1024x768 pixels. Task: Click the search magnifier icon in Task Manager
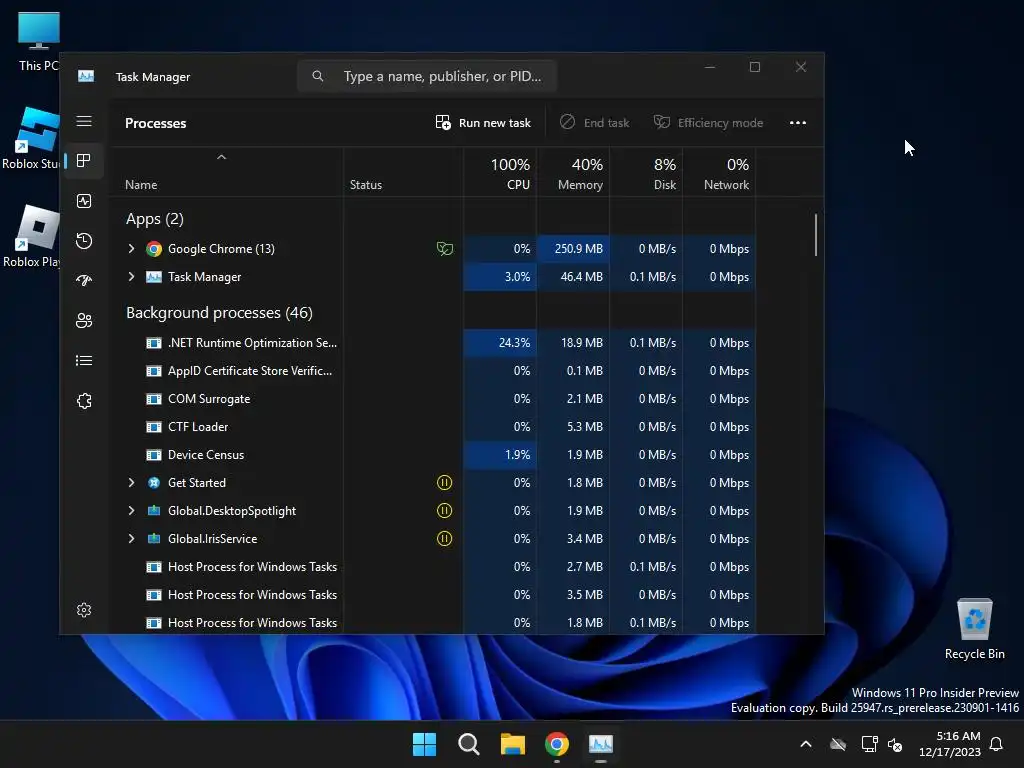pos(317,76)
